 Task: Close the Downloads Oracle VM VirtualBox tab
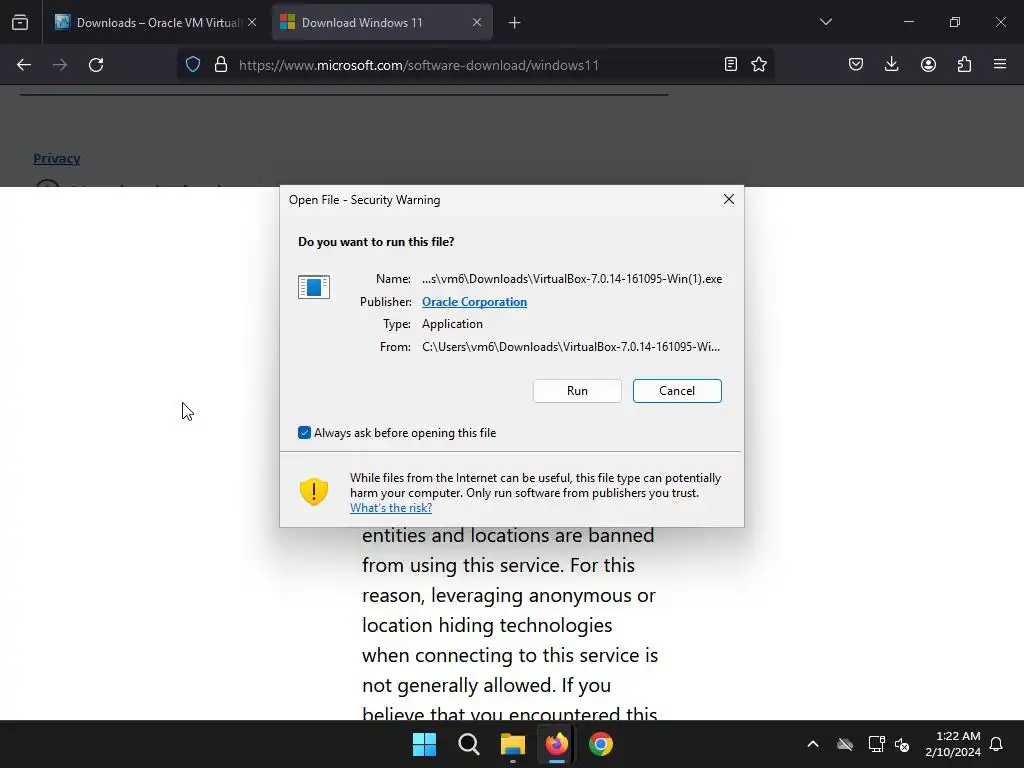pyautogui.click(x=252, y=23)
